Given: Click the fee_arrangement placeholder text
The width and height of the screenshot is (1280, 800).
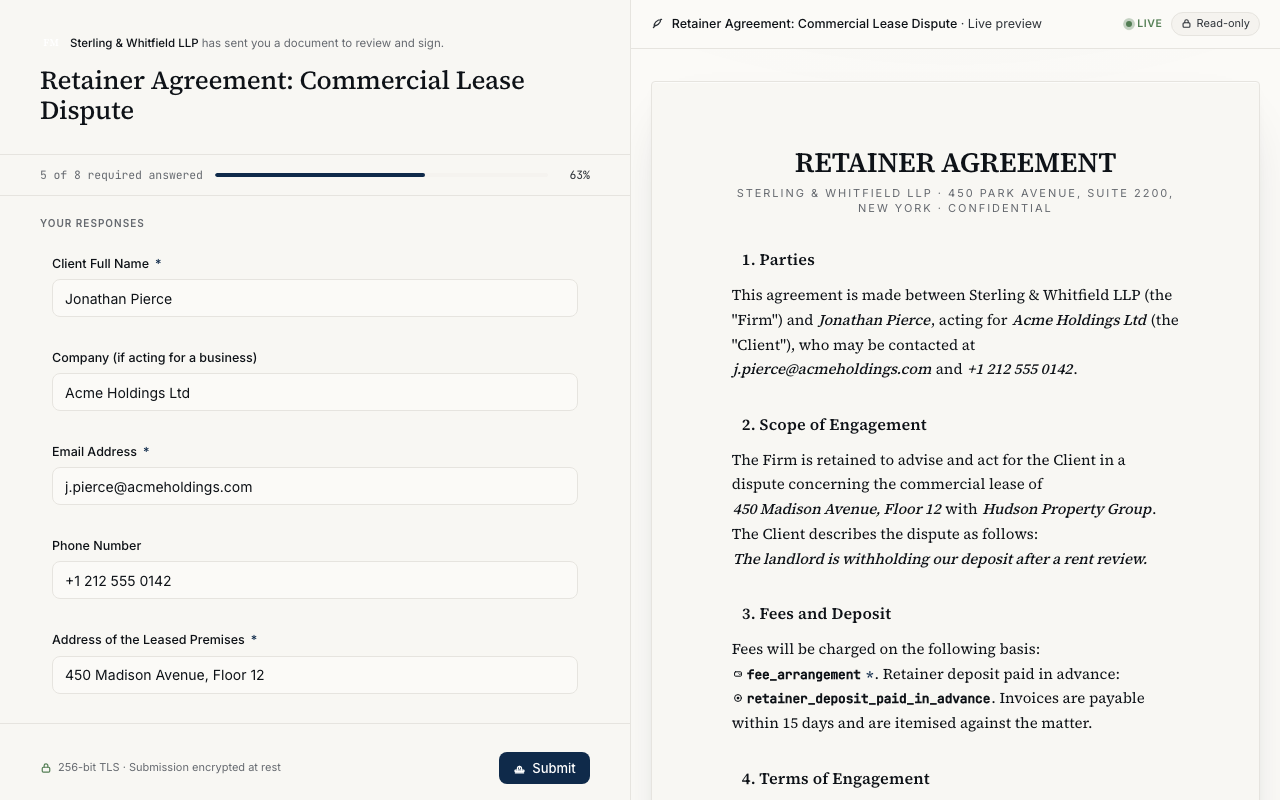Looking at the screenshot, I should tap(803, 674).
